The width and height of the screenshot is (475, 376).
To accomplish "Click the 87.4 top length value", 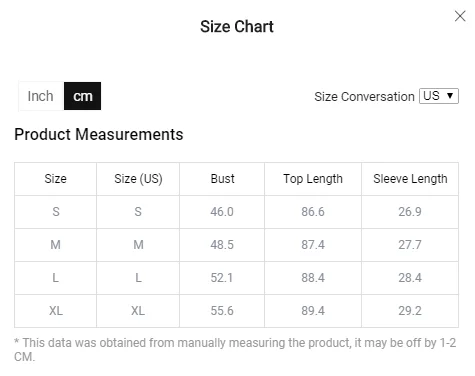I will point(313,245).
